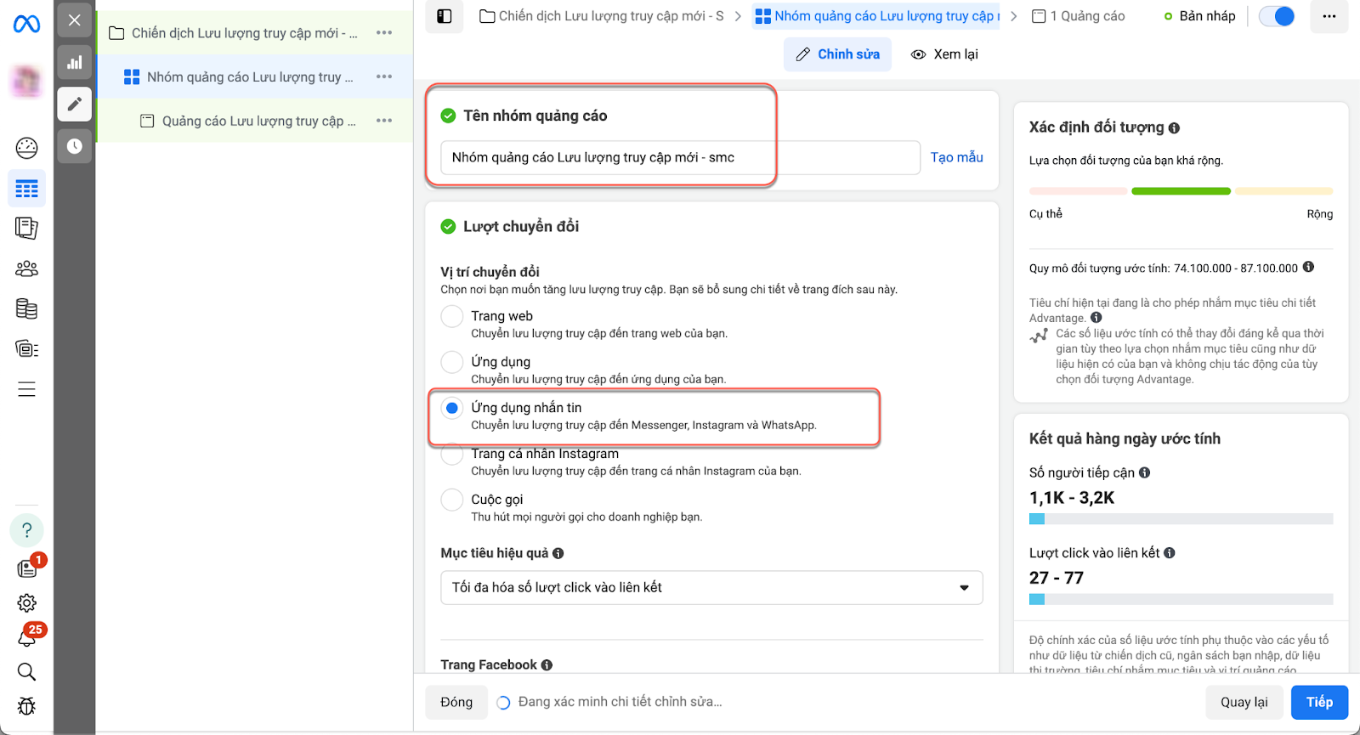Click the search magnifier icon
Screen dimensions: 1360x735
(27, 671)
